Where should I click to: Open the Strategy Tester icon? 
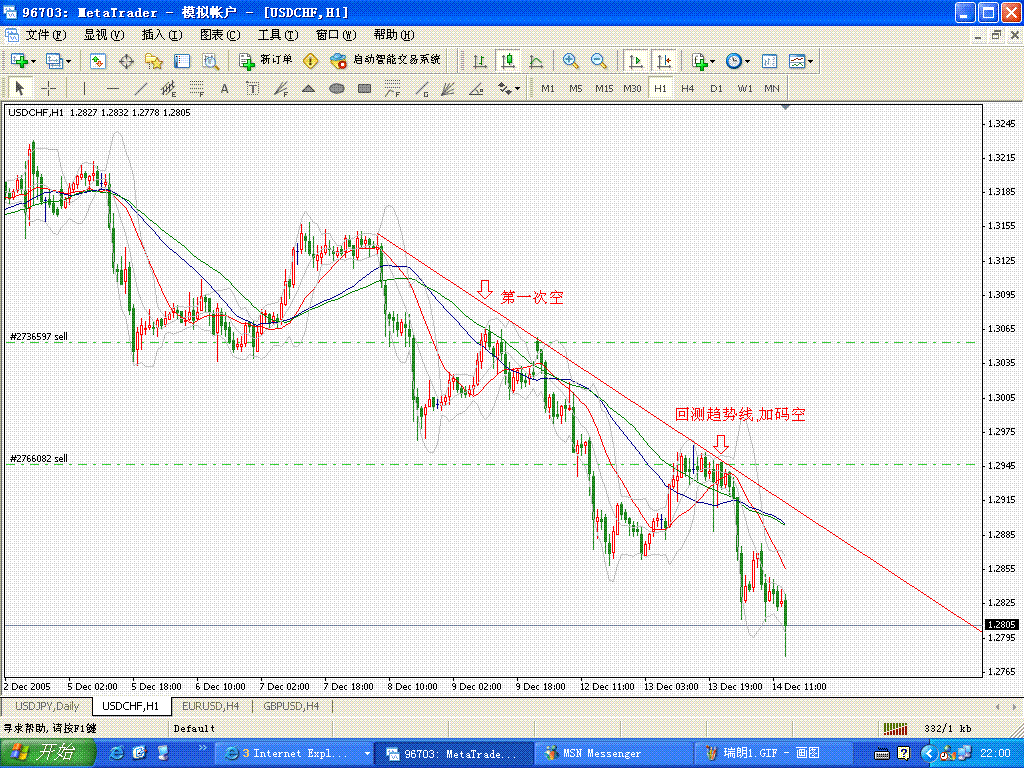[210, 61]
